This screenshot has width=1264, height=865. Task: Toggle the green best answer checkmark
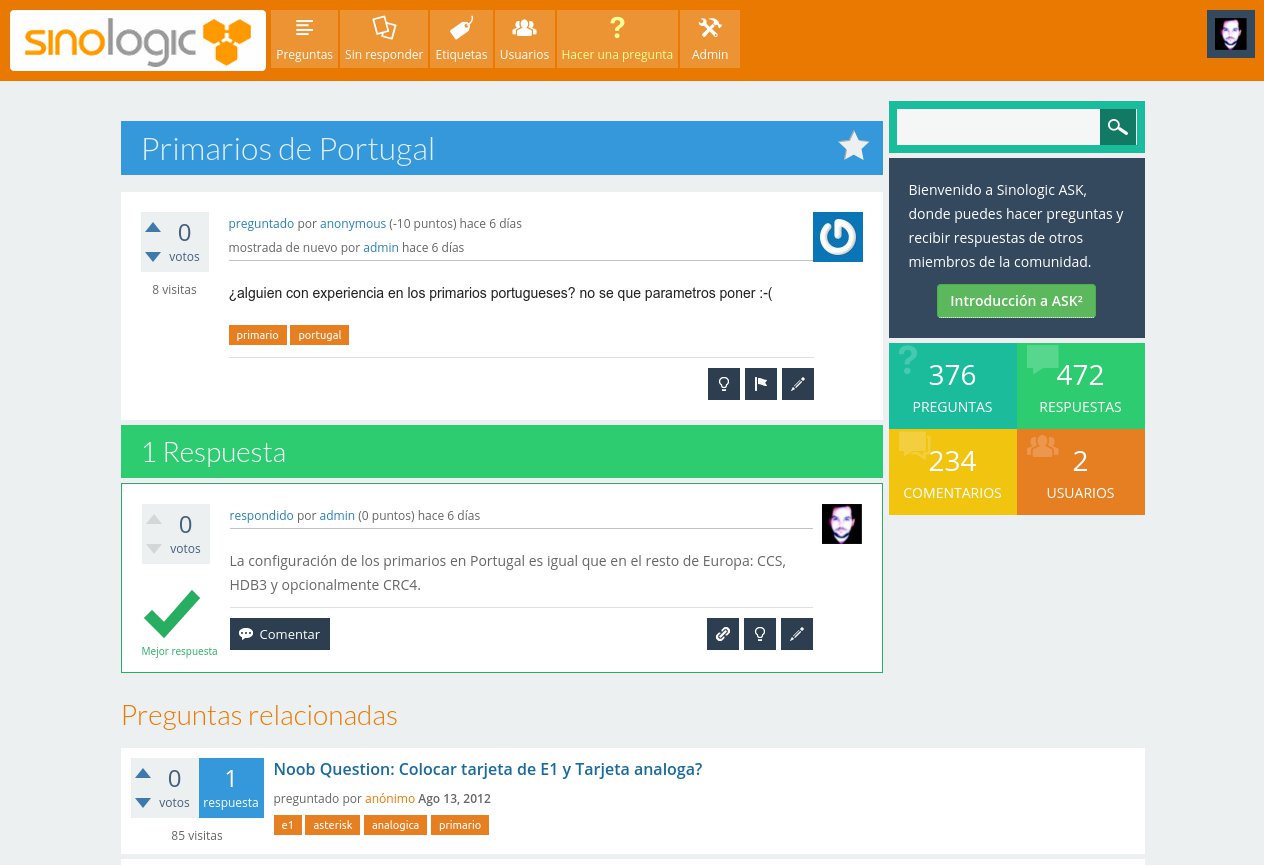pyautogui.click(x=172, y=614)
